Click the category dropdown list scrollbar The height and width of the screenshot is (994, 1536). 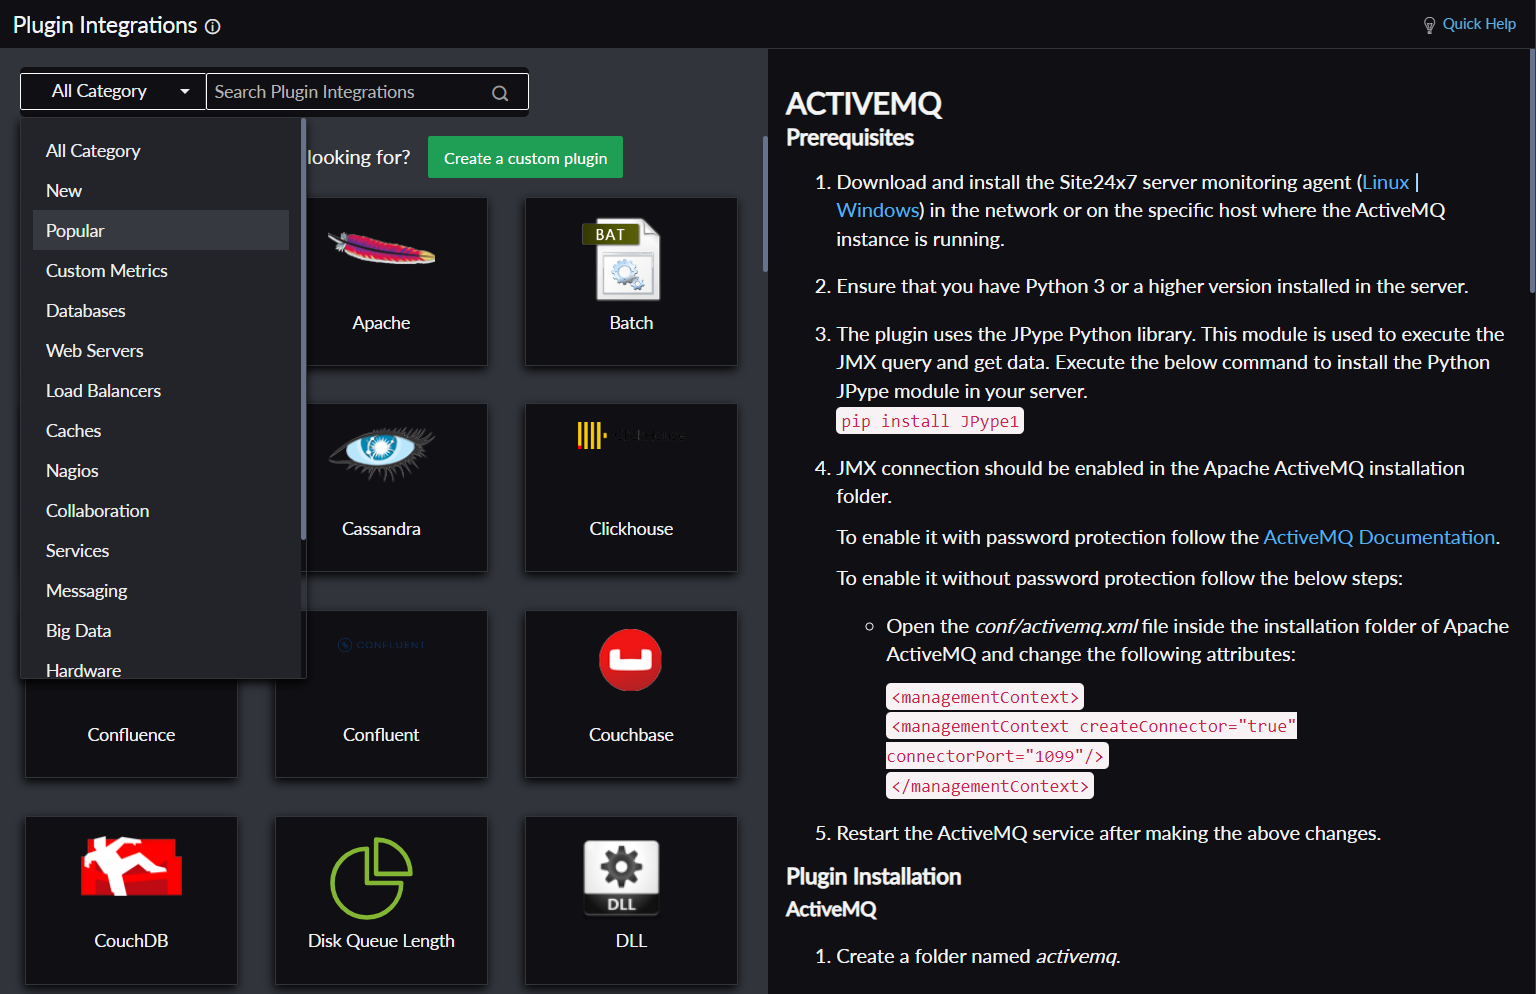pyautogui.click(x=303, y=330)
